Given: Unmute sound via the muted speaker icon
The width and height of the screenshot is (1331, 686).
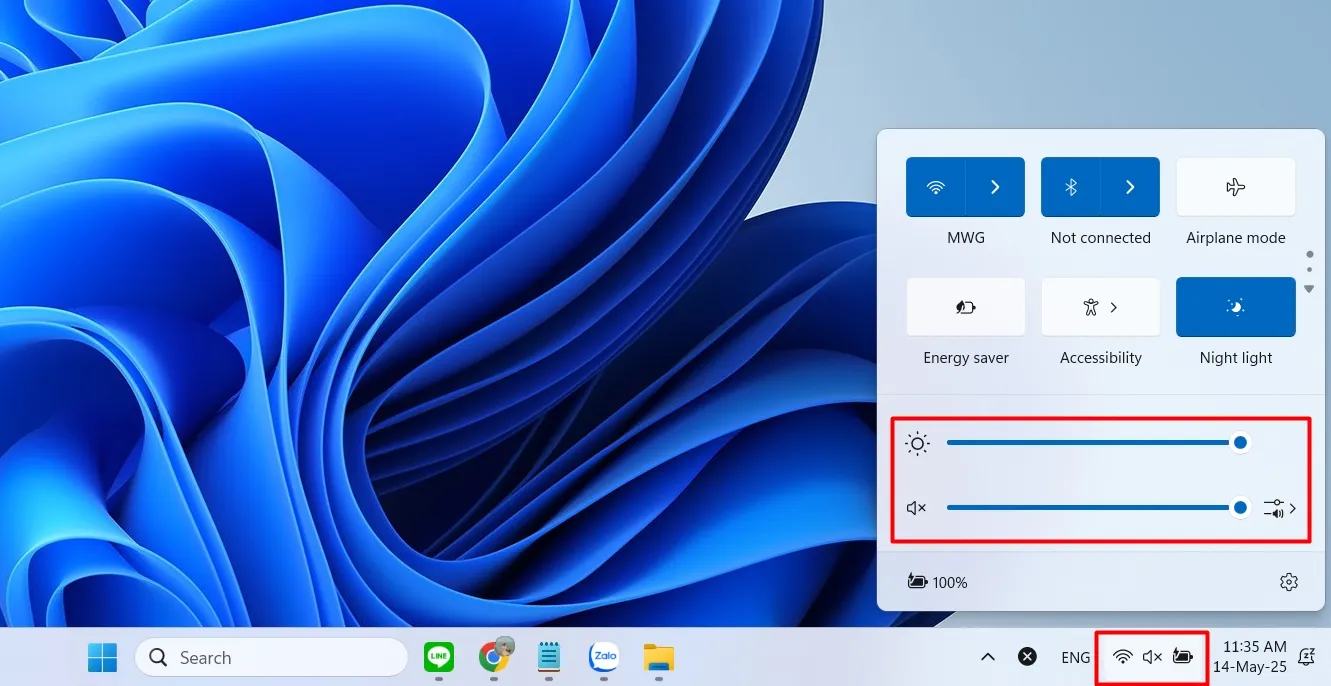Looking at the screenshot, I should tap(916, 507).
